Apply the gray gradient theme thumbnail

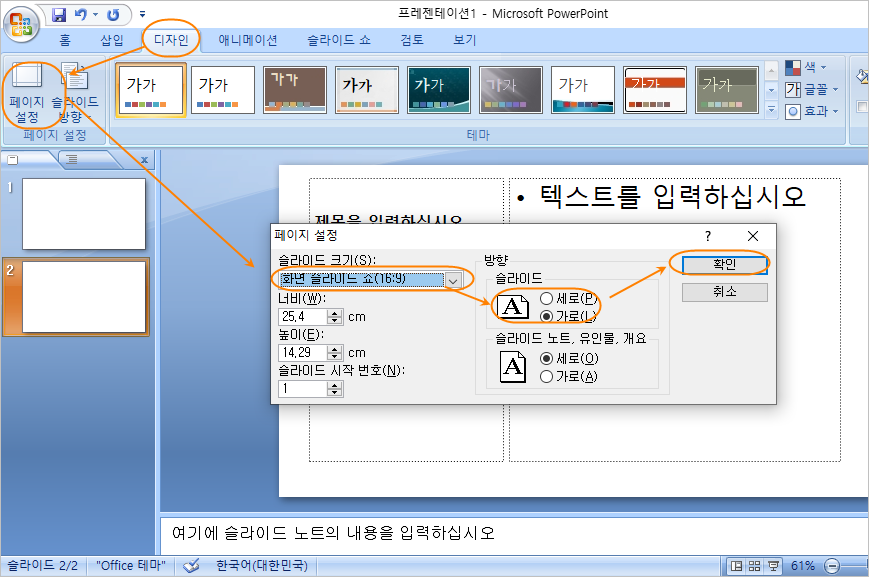click(511, 90)
